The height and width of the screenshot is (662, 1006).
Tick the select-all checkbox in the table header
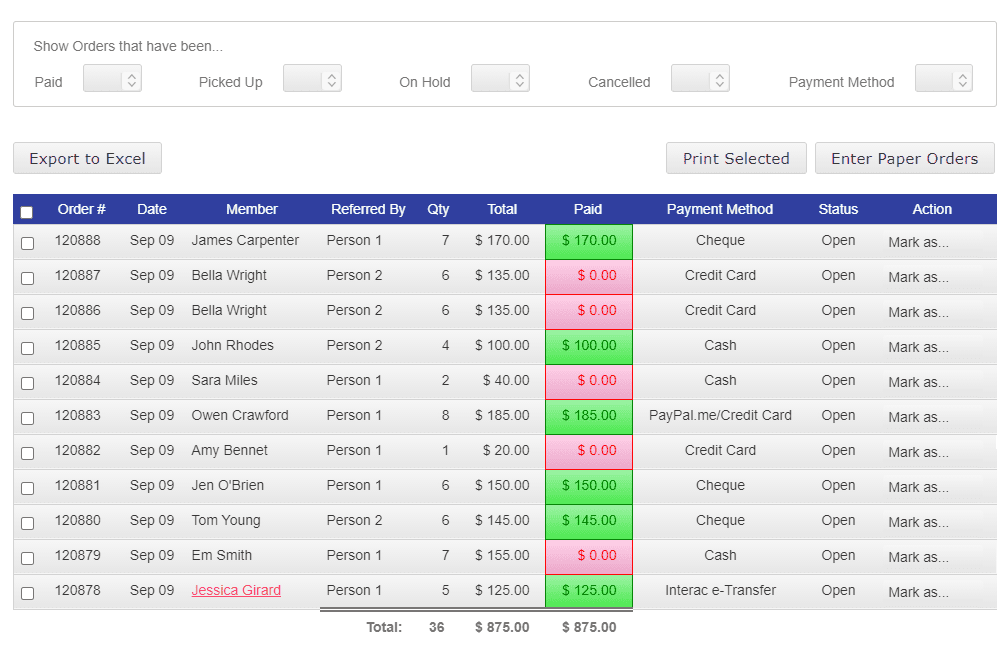pyautogui.click(x=26, y=212)
